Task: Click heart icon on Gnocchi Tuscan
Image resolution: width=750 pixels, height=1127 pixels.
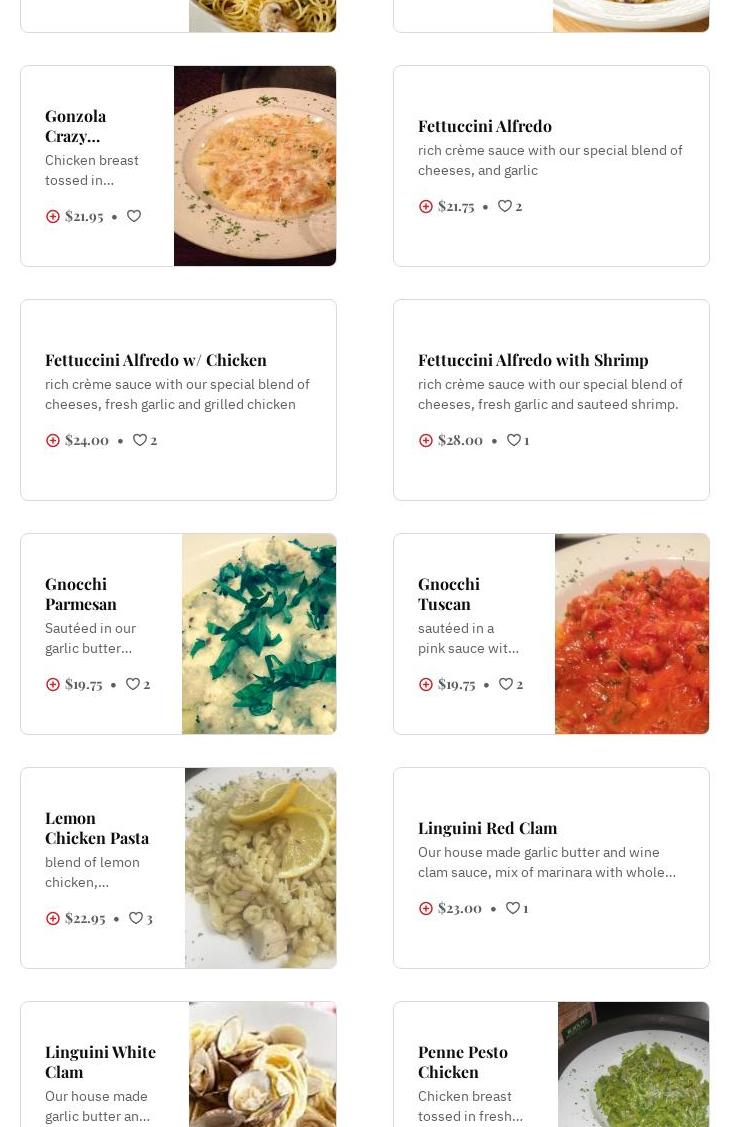Action: coord(506,684)
